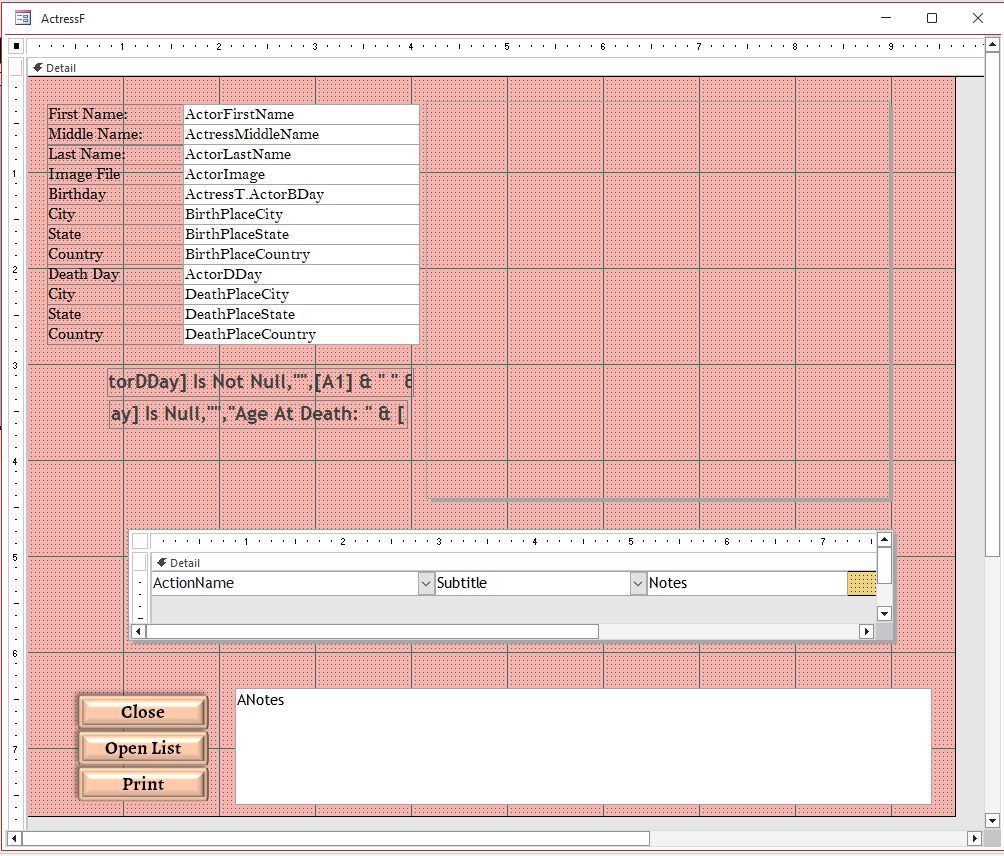Screen dimensions: 1004x856
Task: Open the ActionName combo box dropdown
Action: [426, 583]
